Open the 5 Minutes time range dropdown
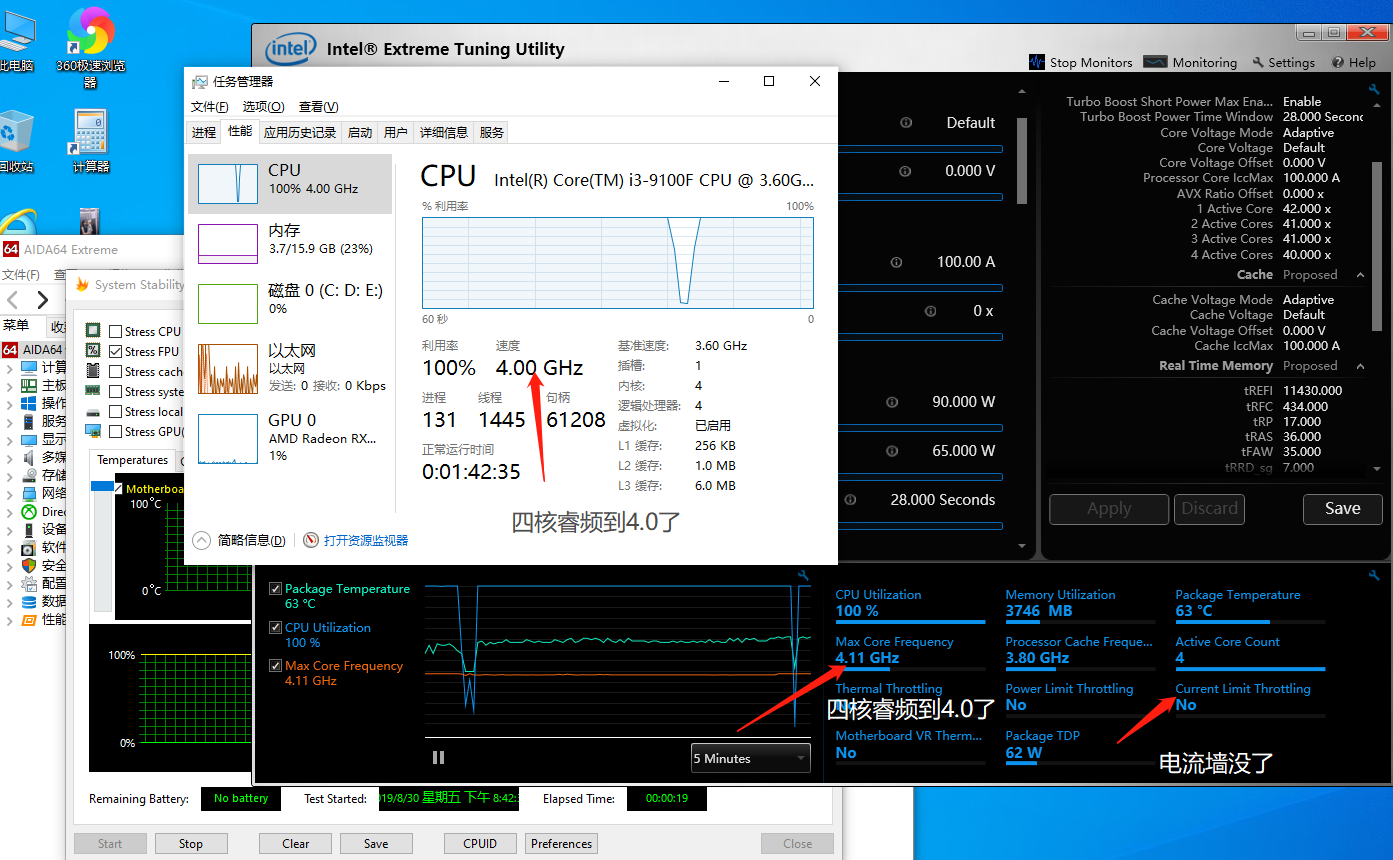This screenshot has height=860, width=1393. coord(750,758)
